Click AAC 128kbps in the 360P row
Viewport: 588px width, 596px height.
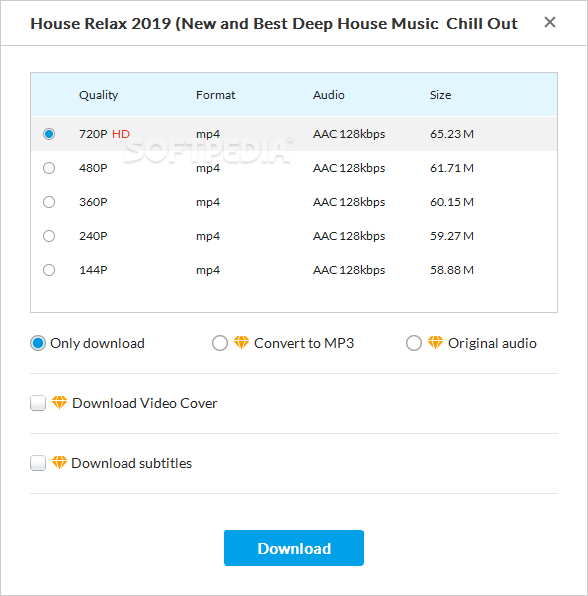pyautogui.click(x=349, y=202)
